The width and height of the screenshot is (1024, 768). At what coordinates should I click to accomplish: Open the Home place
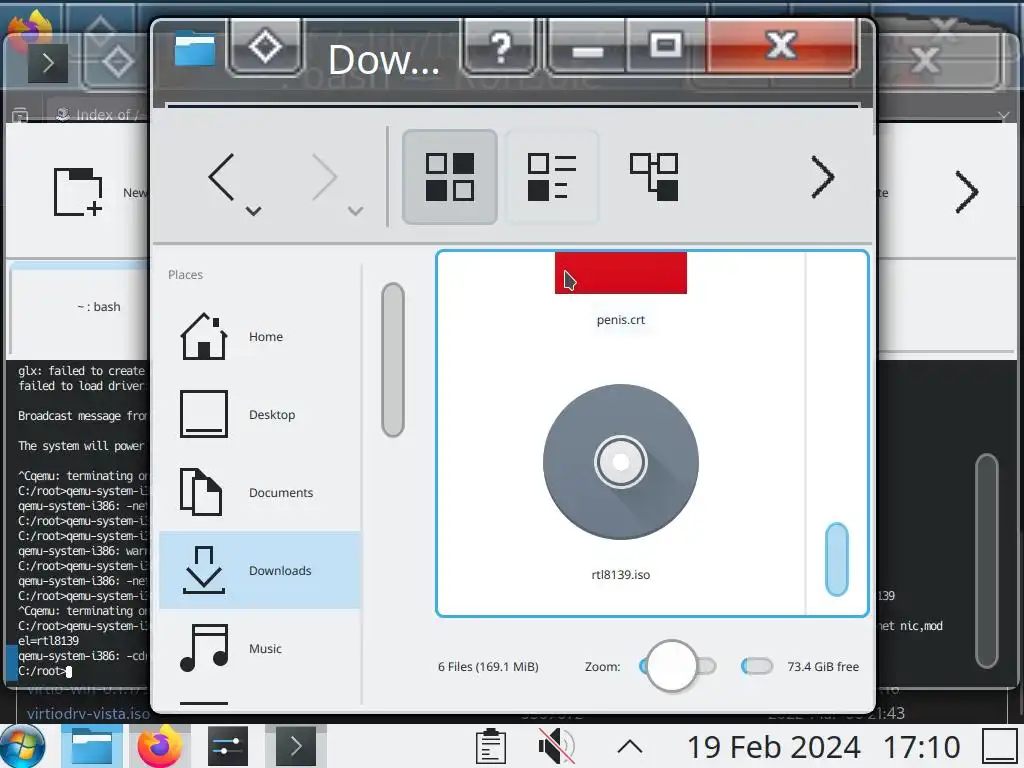[x=260, y=336]
